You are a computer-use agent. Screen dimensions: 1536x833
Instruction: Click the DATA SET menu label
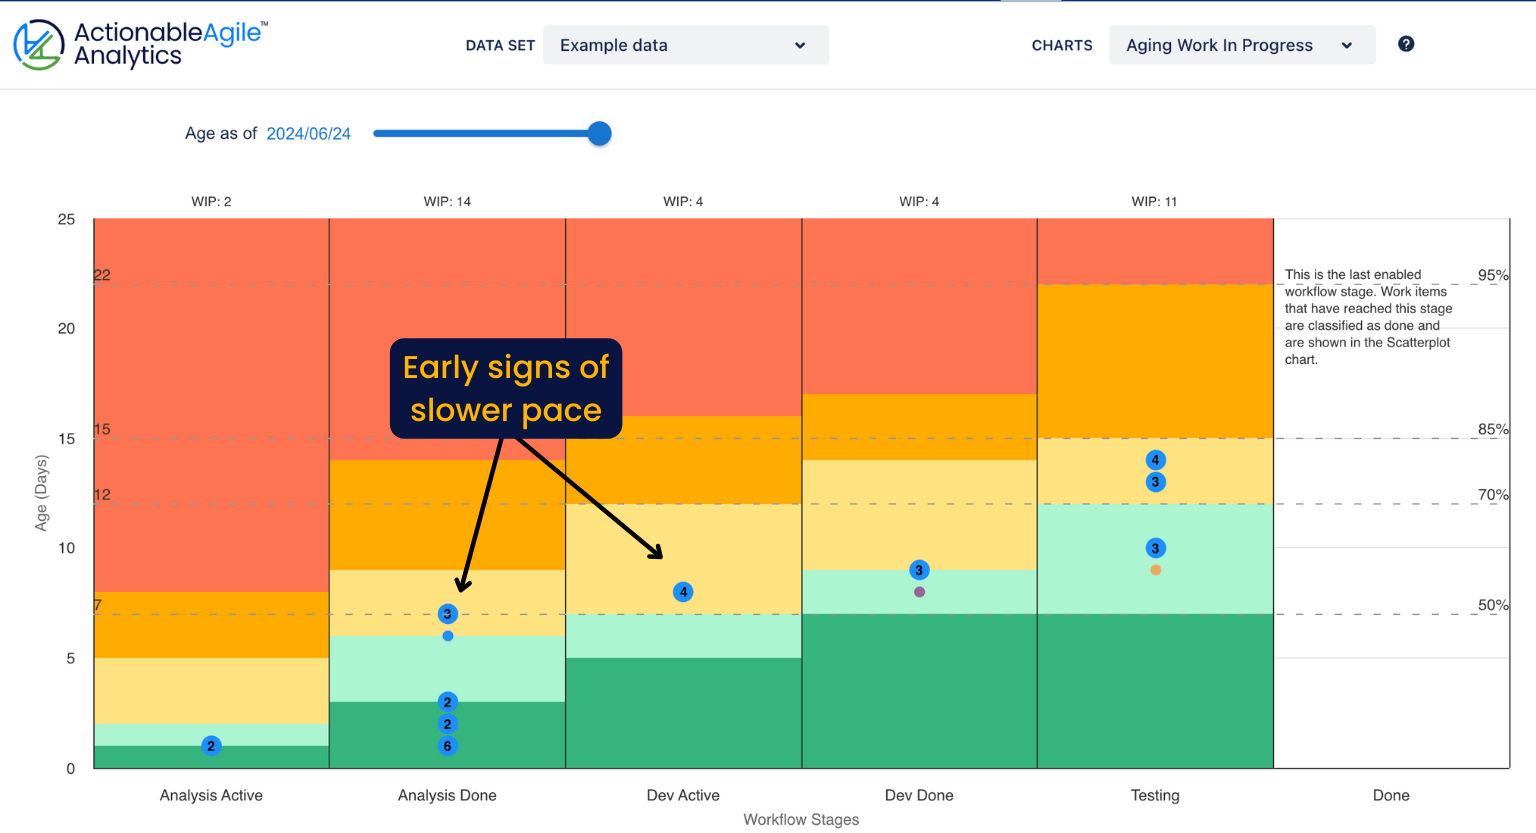tap(500, 45)
